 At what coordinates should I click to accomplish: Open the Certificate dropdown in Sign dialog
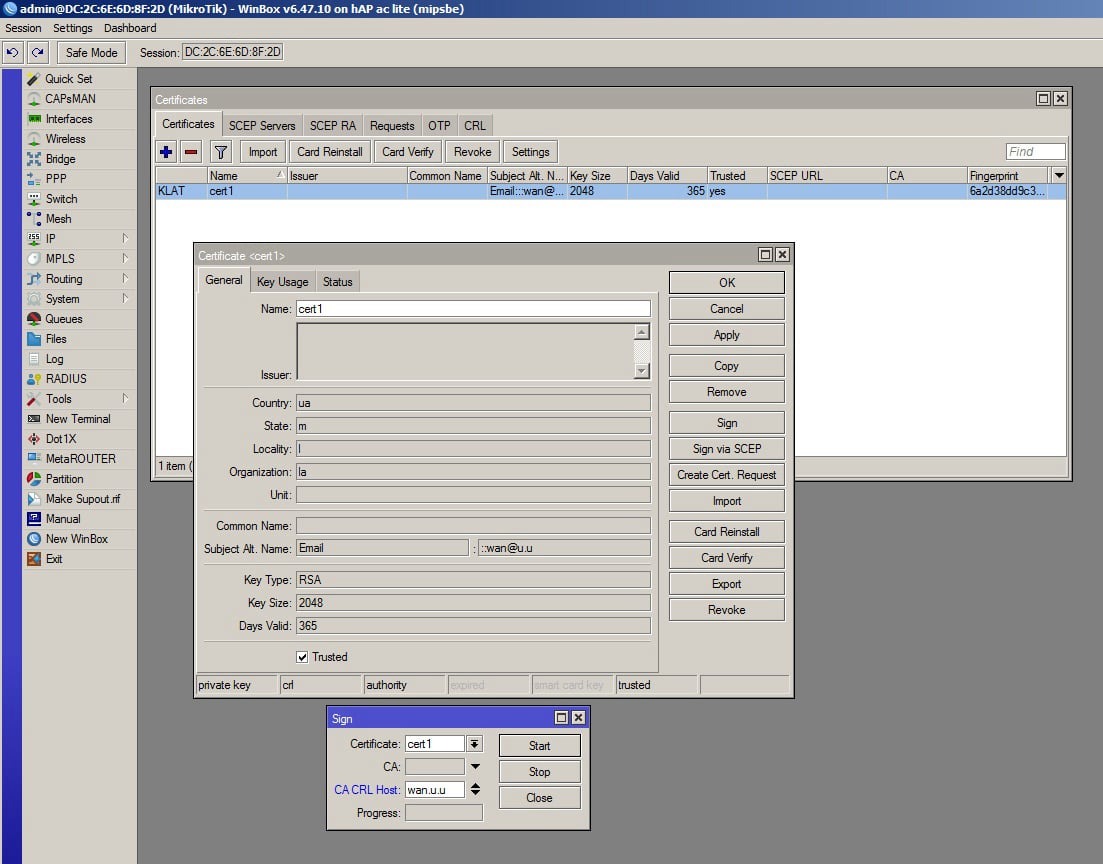475,744
